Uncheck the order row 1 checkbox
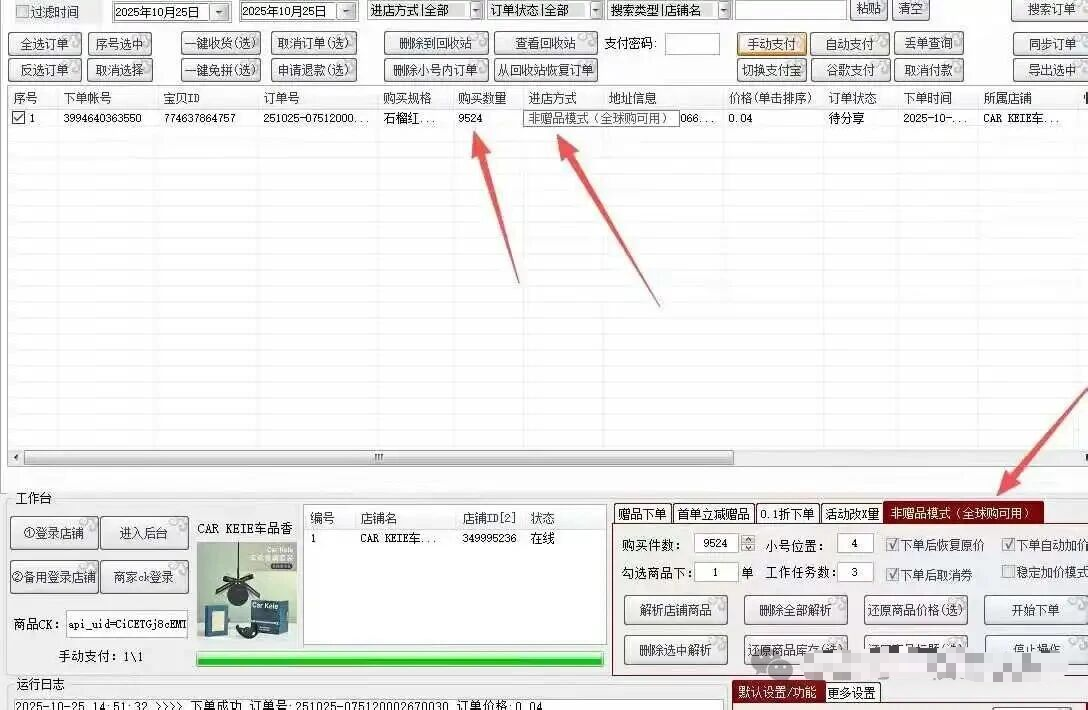 click(x=18, y=118)
